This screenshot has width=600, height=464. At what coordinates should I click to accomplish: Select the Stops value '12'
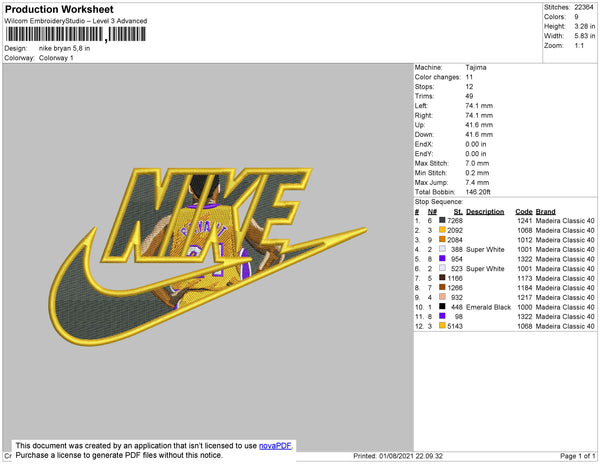(x=469, y=86)
